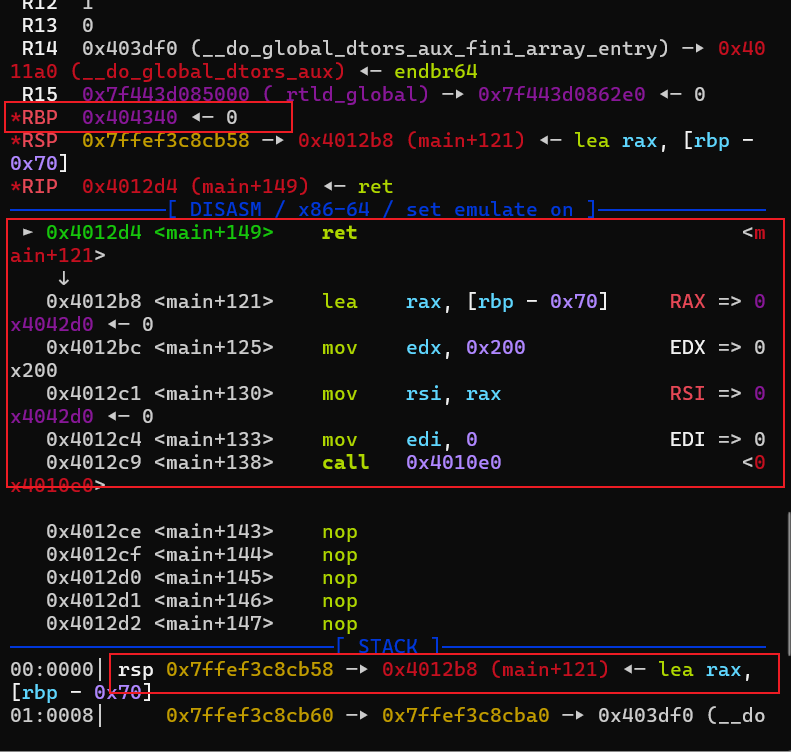The width and height of the screenshot is (791, 752).
Task: Click address 0x4012c1 <main+130>
Action: coord(159,393)
